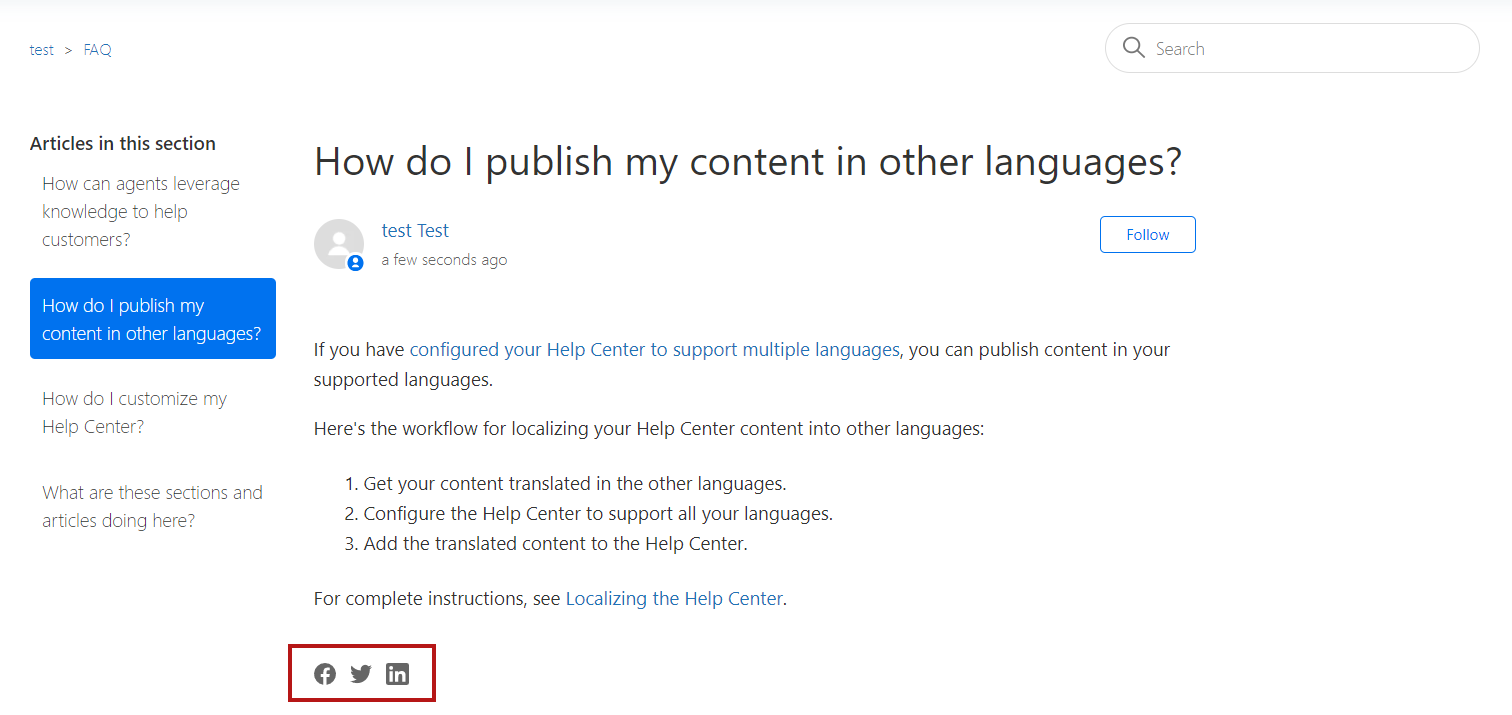
Task: Open the 'Localizing the Help Center' link
Action: [674, 599]
